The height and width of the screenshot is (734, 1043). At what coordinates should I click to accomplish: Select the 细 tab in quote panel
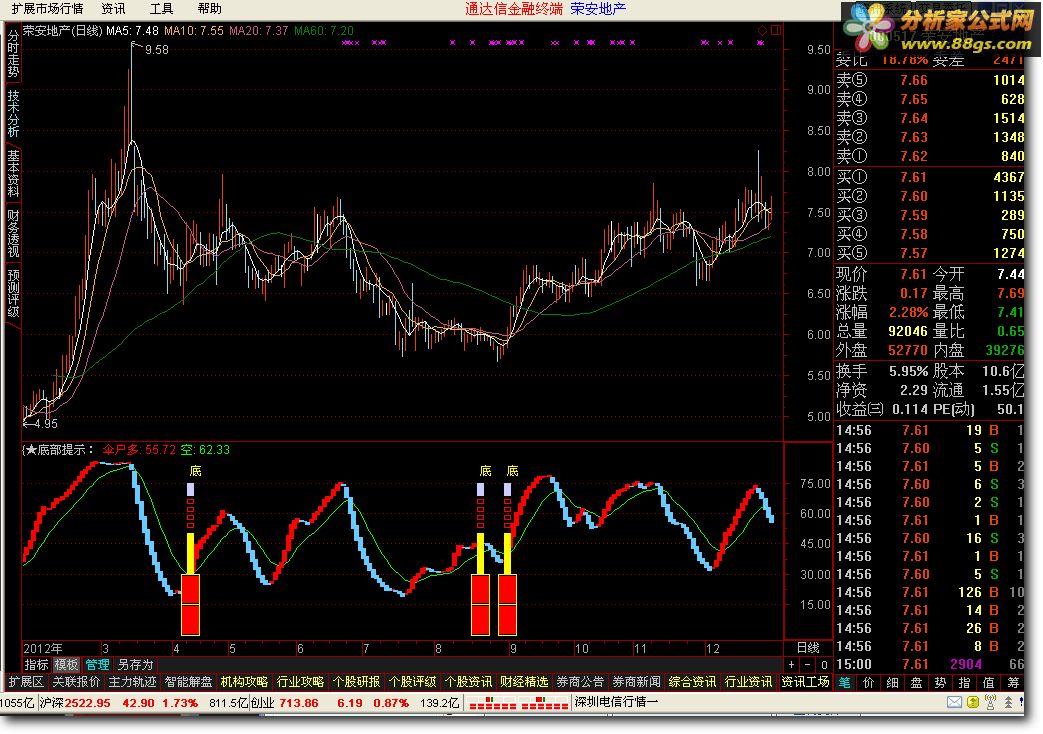tap(892, 682)
